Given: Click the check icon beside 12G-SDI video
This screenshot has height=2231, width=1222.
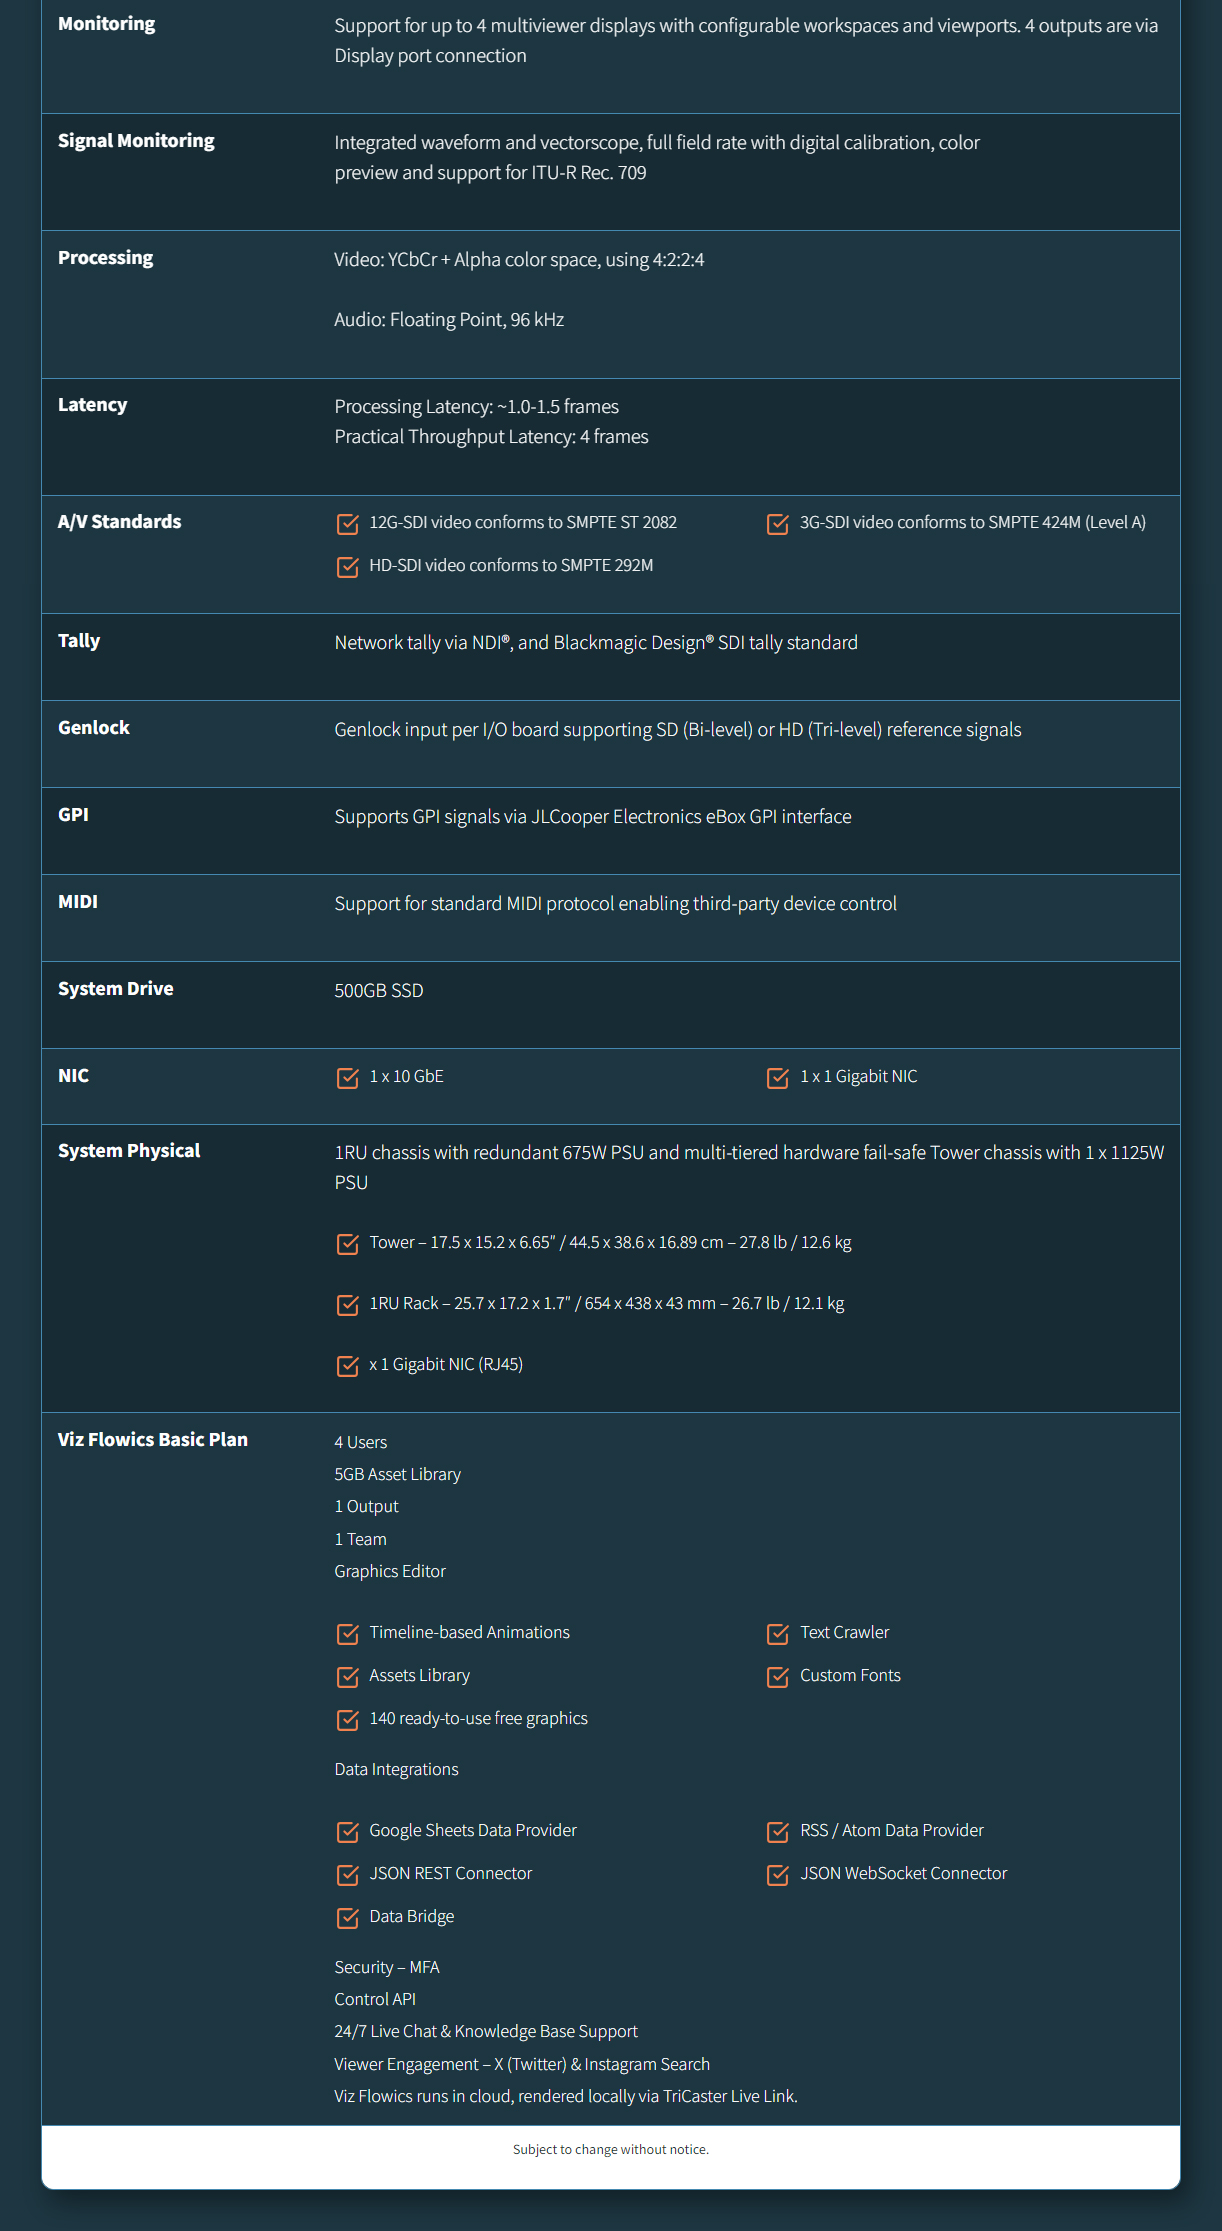Looking at the screenshot, I should [347, 523].
